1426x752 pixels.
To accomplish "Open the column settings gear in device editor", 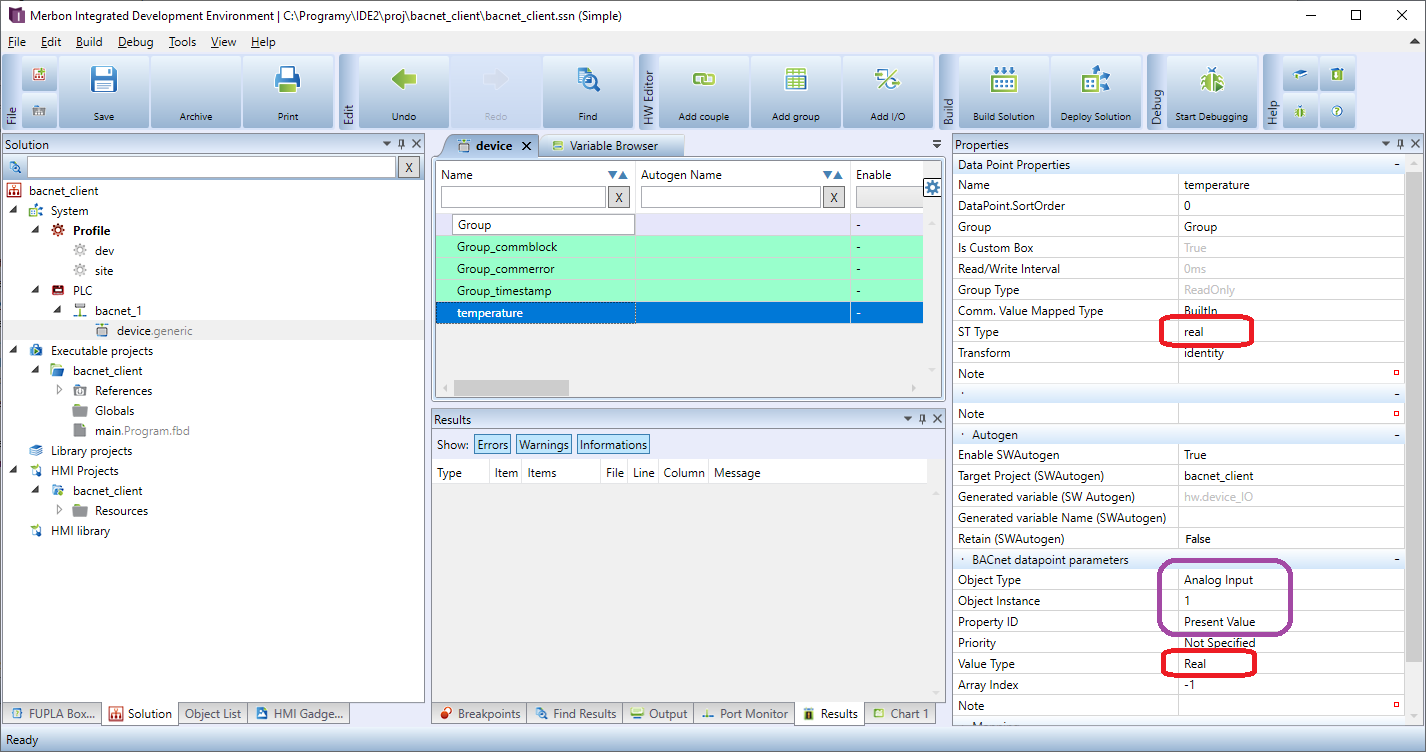I will [931, 187].
